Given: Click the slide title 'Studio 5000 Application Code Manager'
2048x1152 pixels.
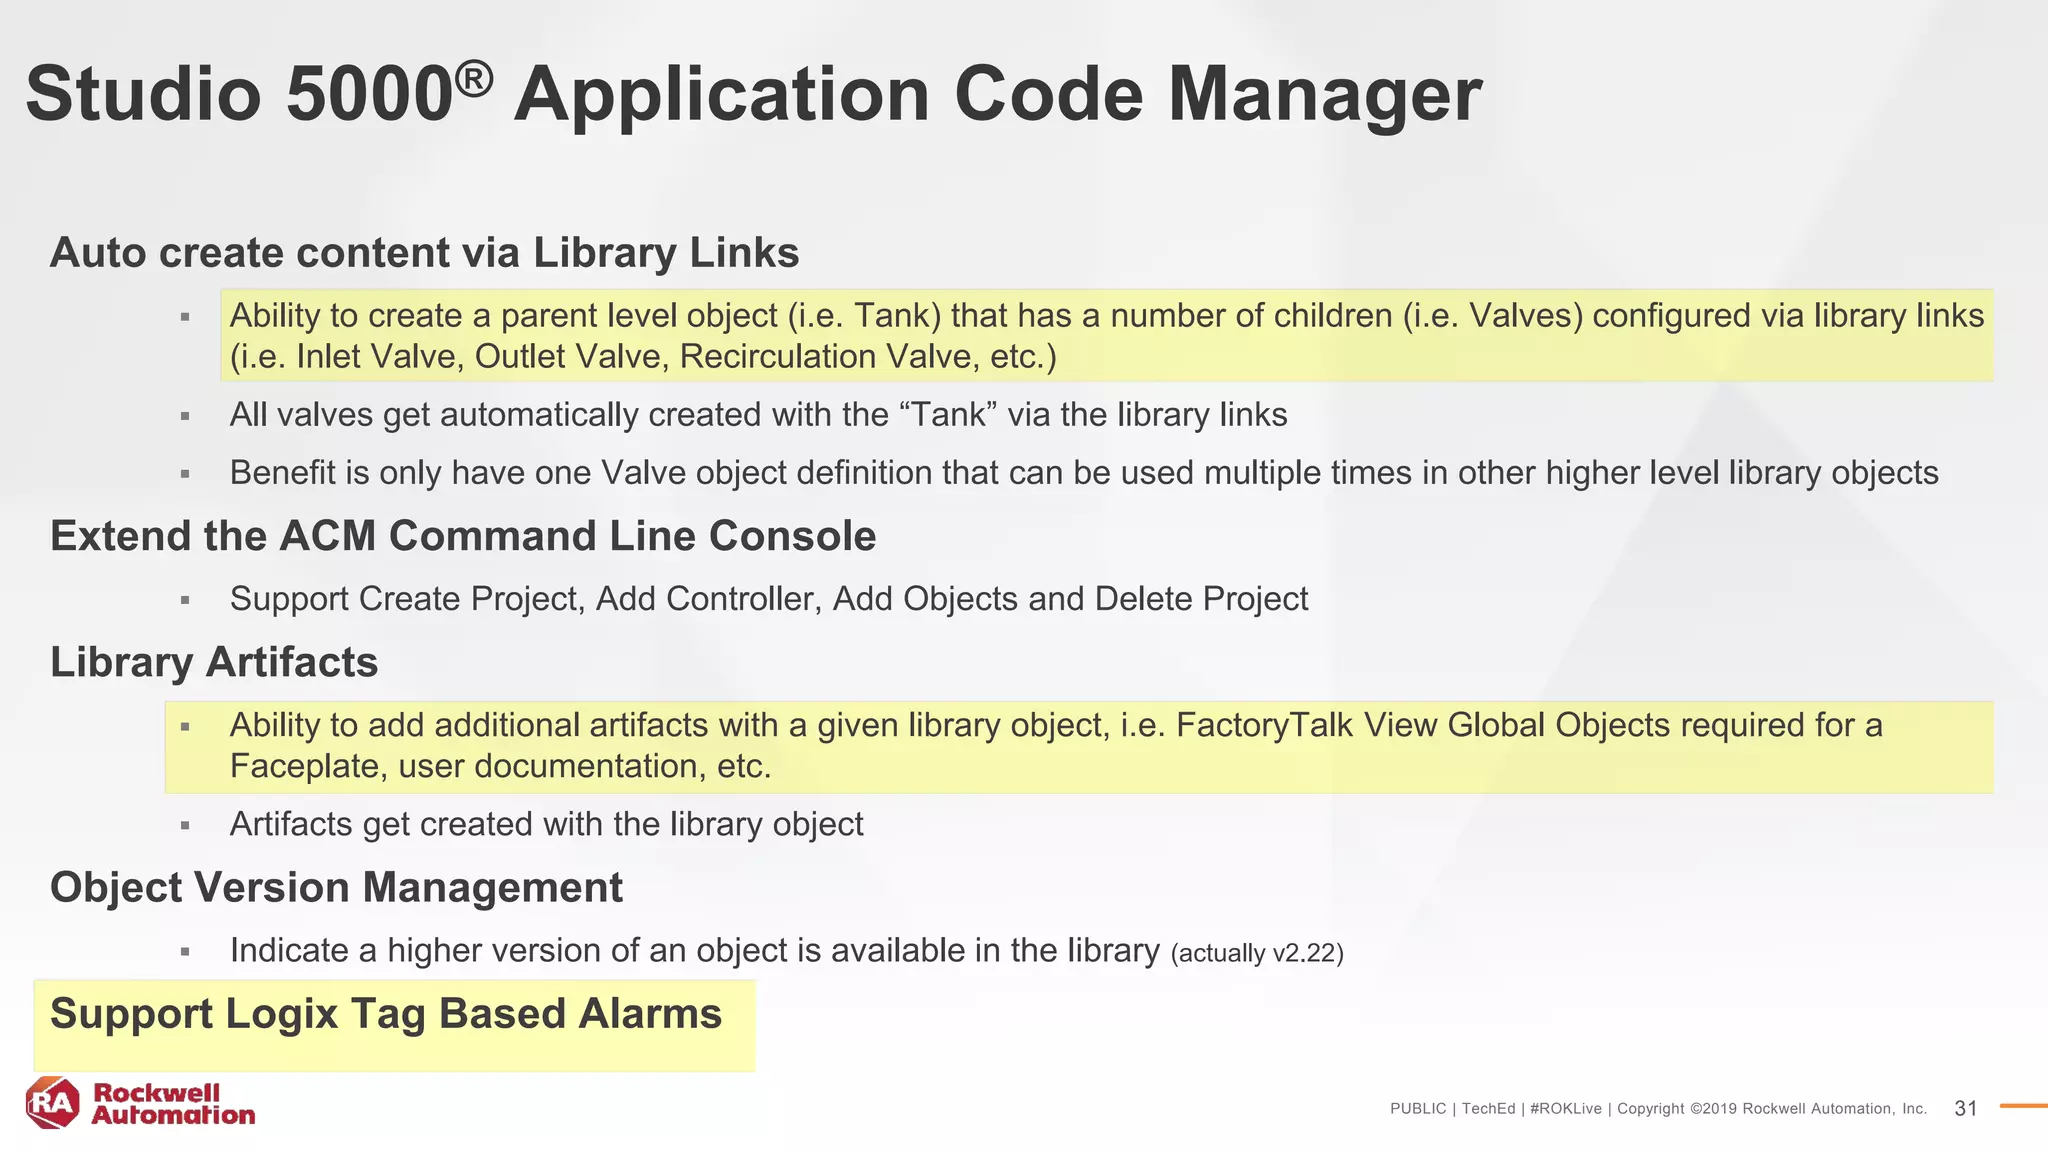Looking at the screenshot, I should (x=753, y=94).
